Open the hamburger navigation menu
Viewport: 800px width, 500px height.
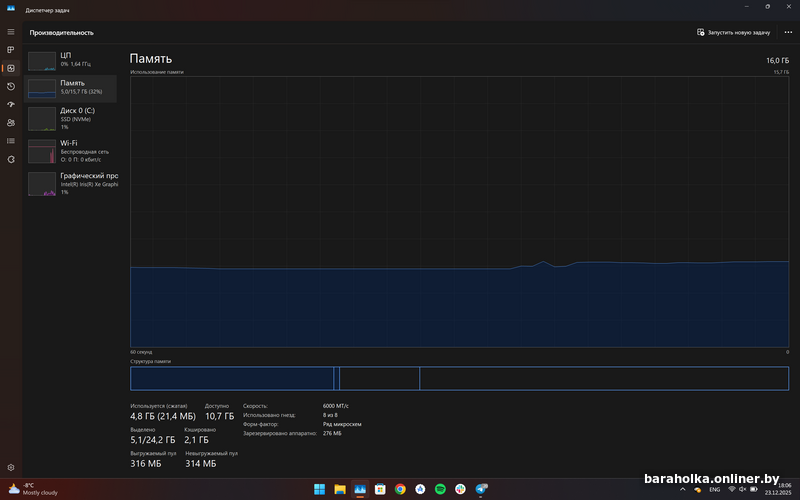(11, 32)
